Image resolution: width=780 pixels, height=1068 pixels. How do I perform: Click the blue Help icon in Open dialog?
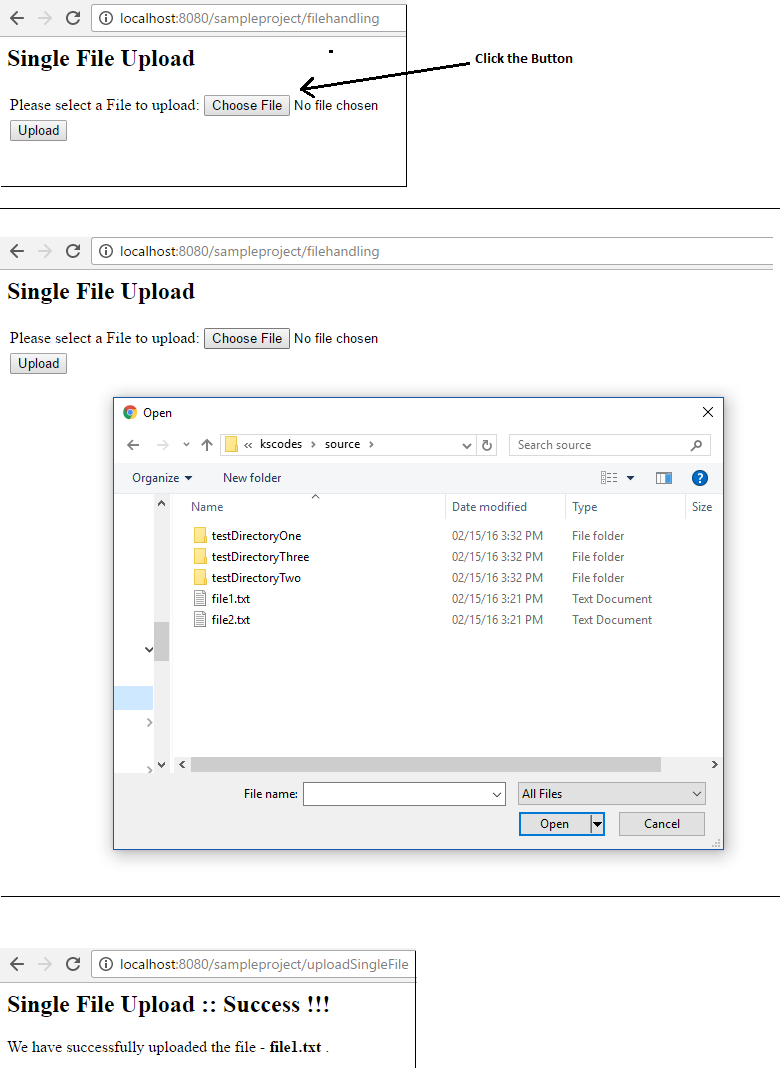(x=700, y=478)
